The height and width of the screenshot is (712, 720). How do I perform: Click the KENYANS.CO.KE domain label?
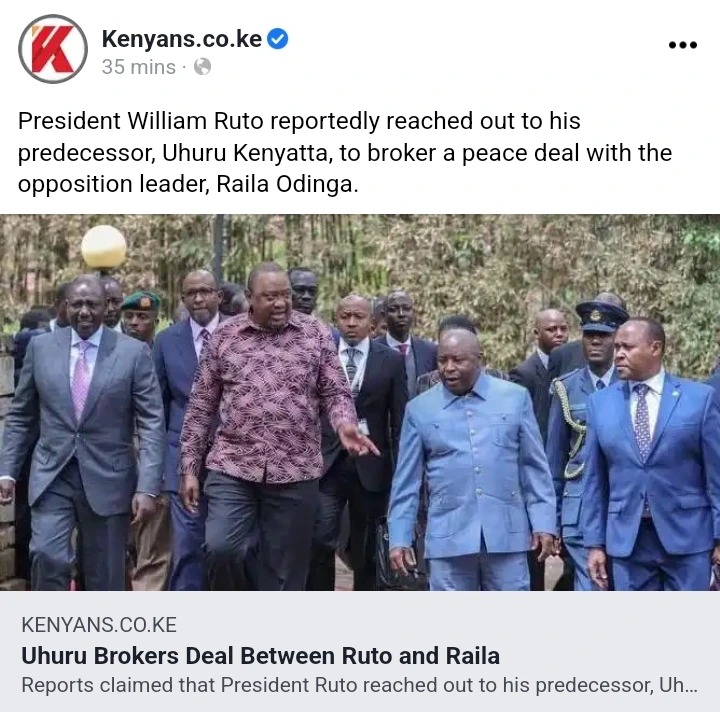coord(99,625)
